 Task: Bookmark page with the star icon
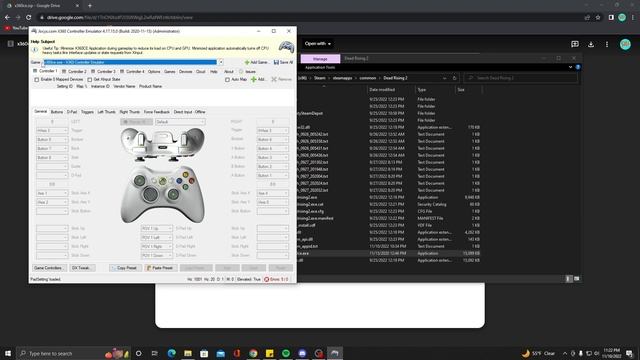(598, 18)
